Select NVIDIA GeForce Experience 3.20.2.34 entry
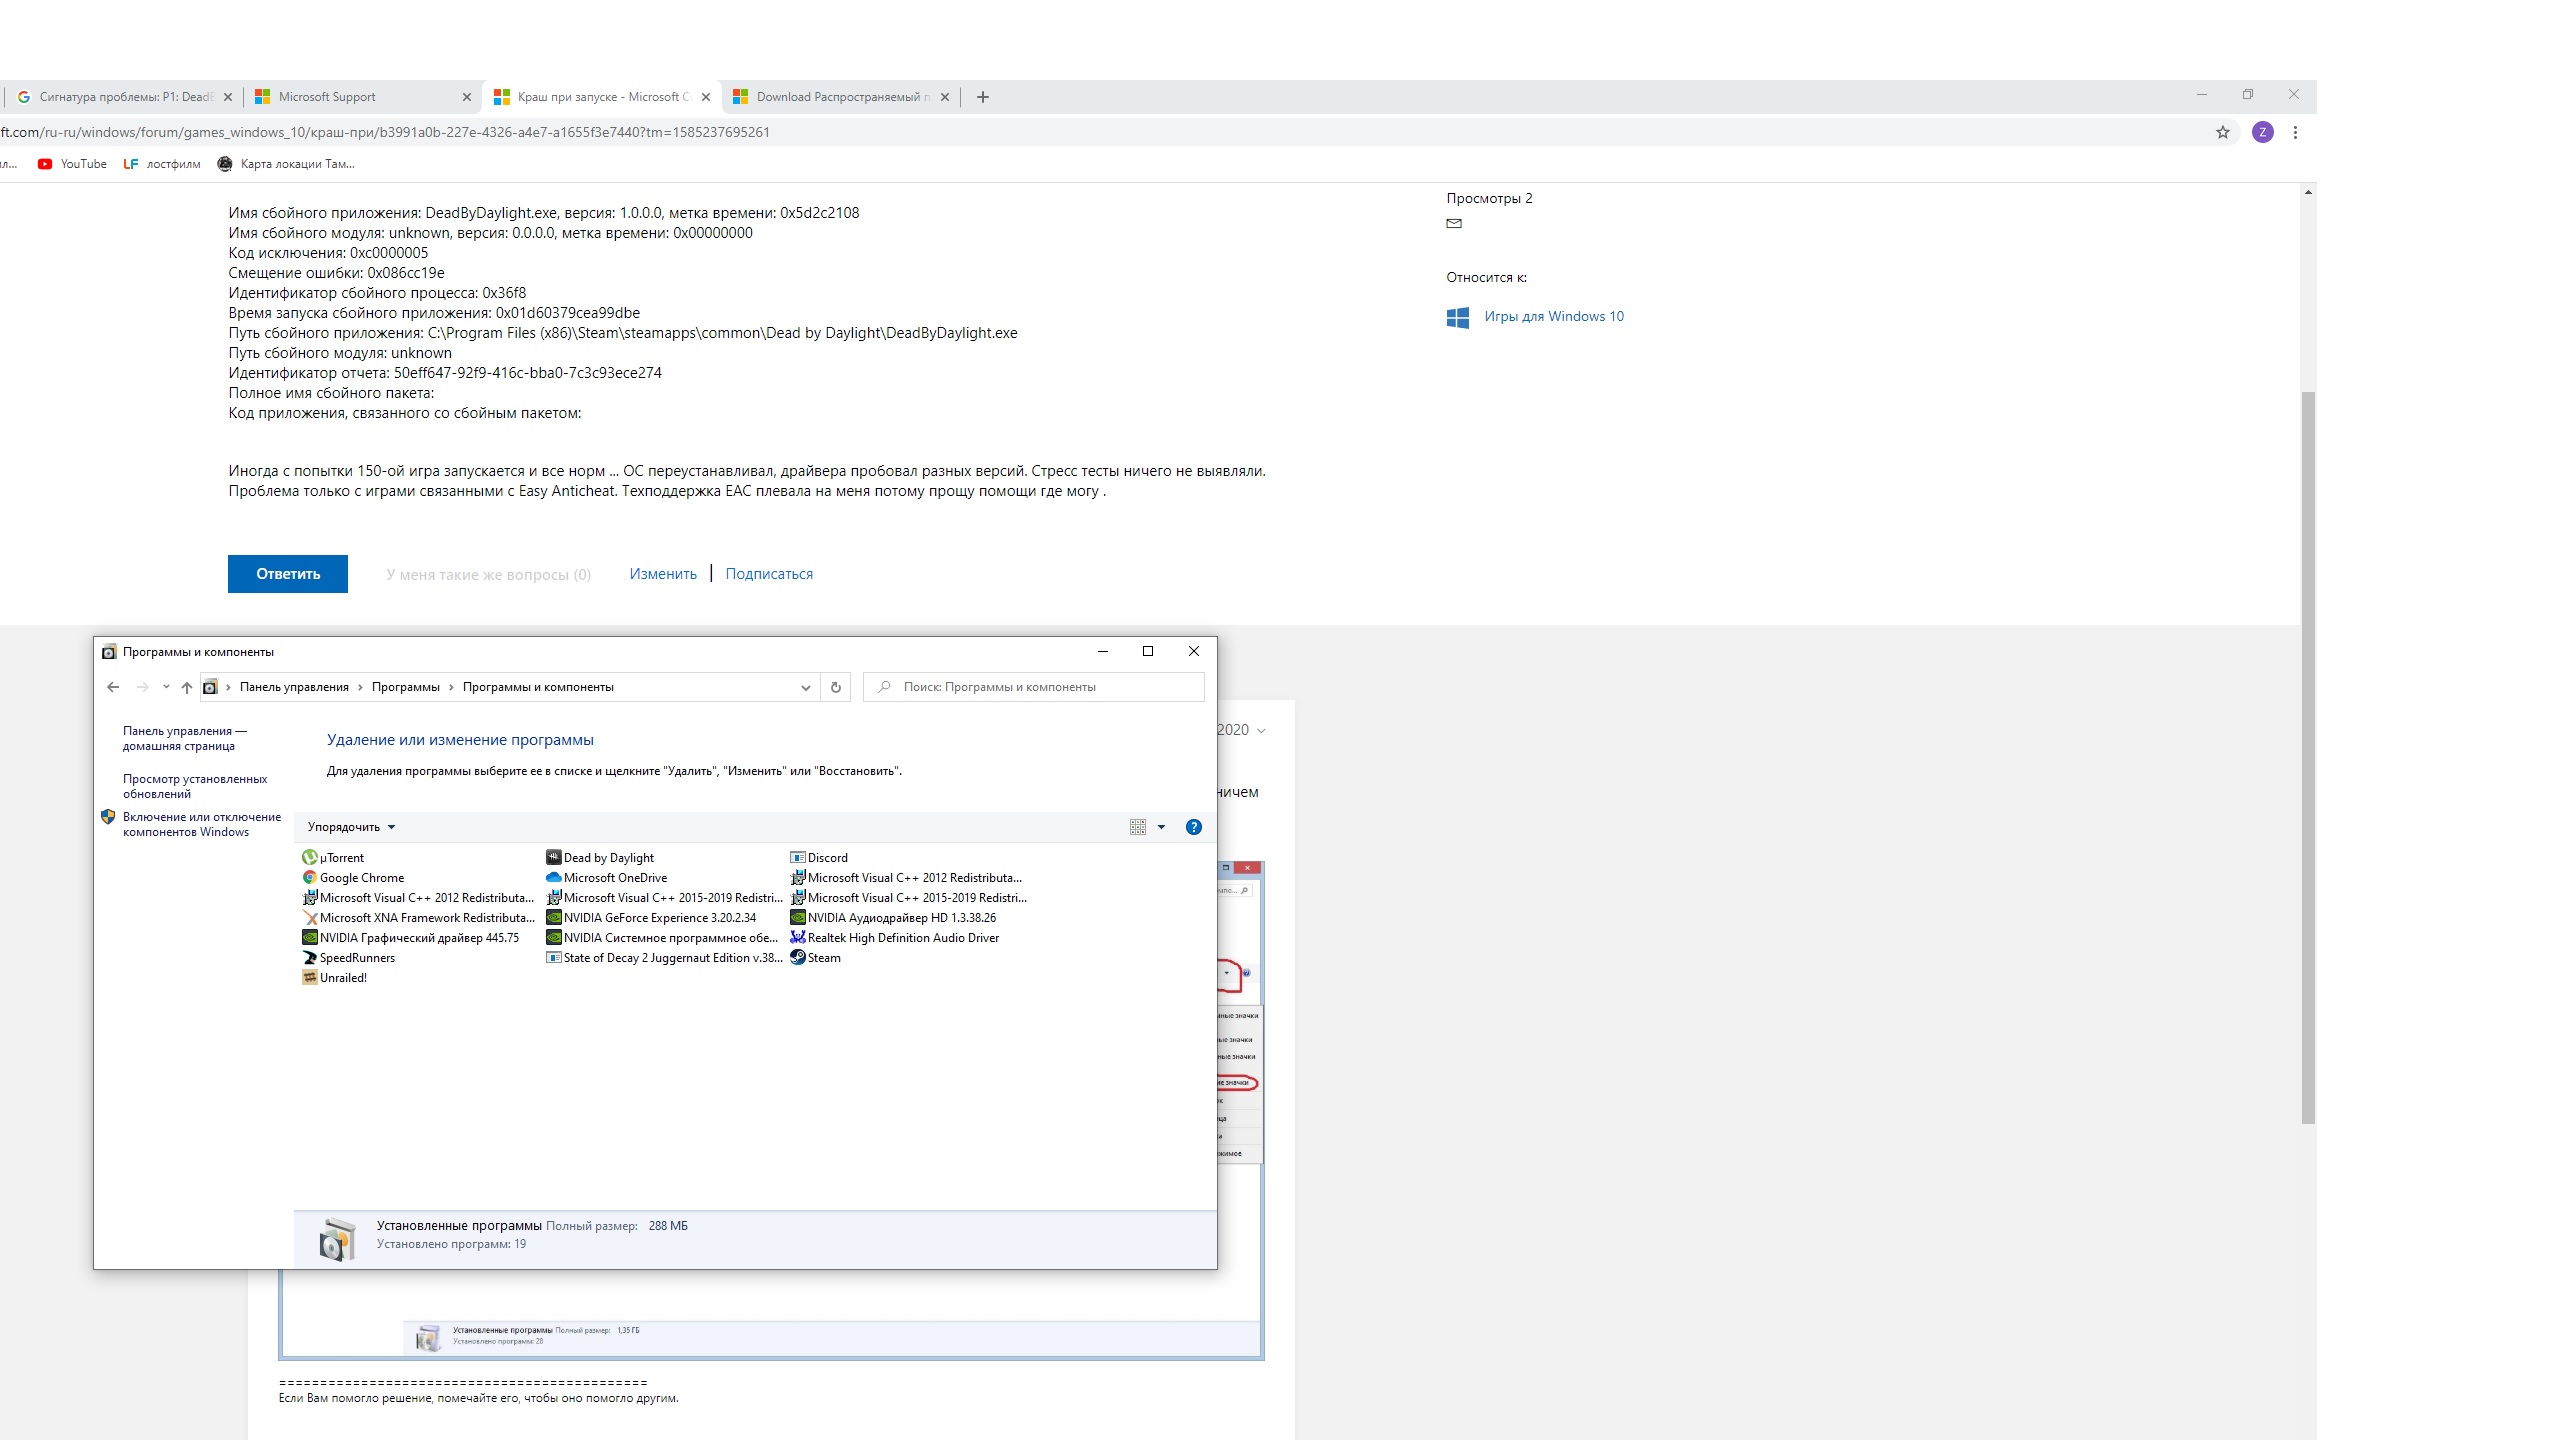The image size is (2560, 1440). pos(652,918)
